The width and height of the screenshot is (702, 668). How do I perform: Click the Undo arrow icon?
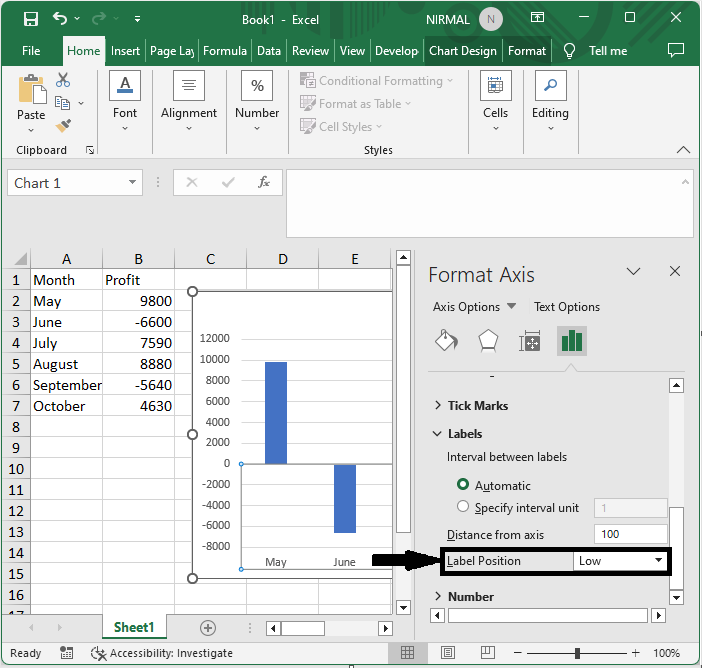click(61, 19)
